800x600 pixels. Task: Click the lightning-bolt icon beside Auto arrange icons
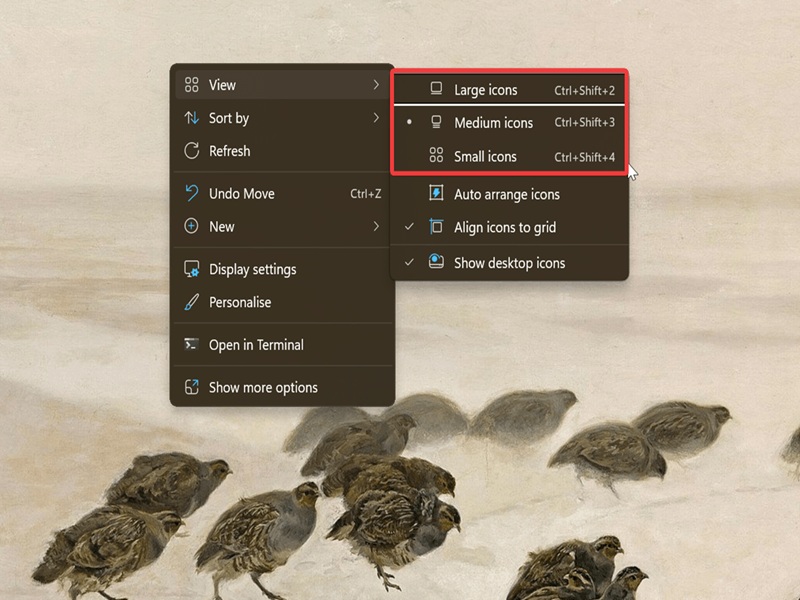(436, 193)
